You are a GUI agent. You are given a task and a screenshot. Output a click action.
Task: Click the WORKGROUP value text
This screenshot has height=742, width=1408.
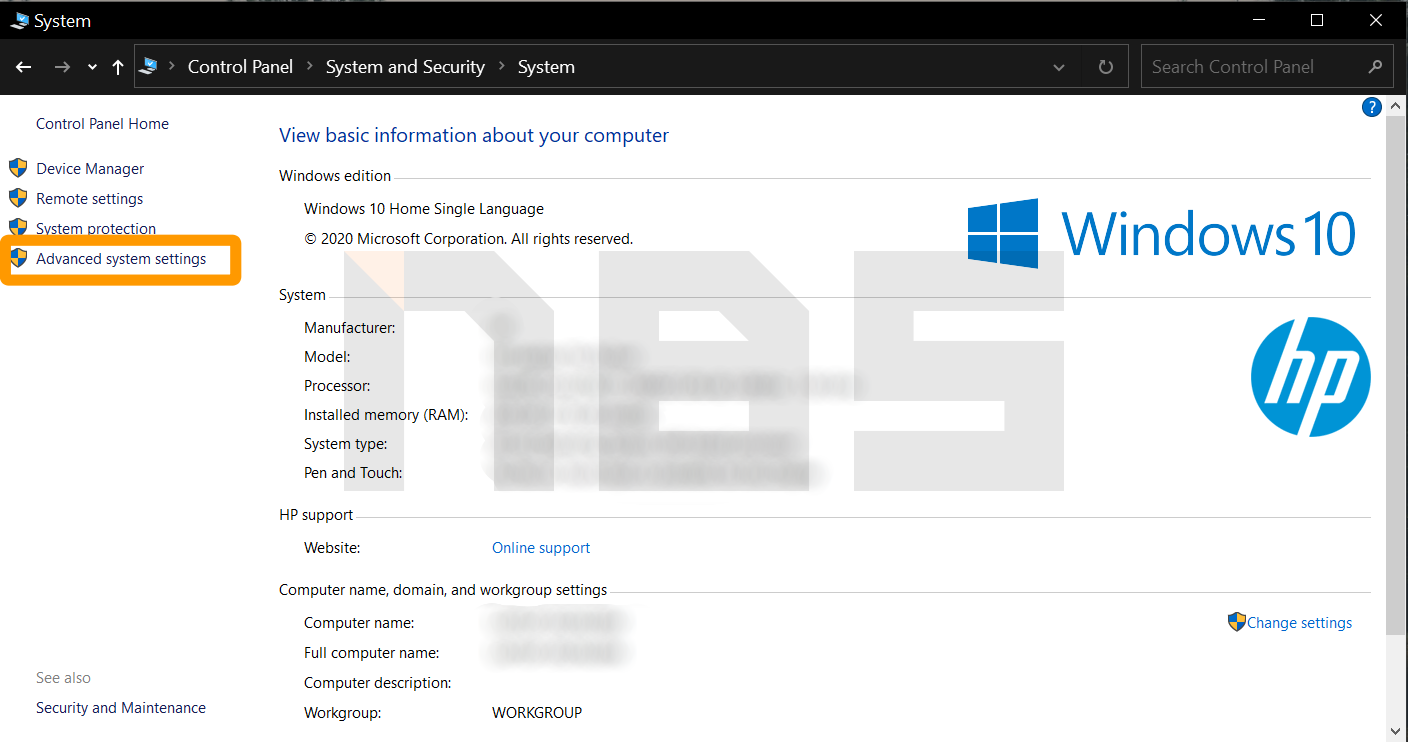point(537,713)
